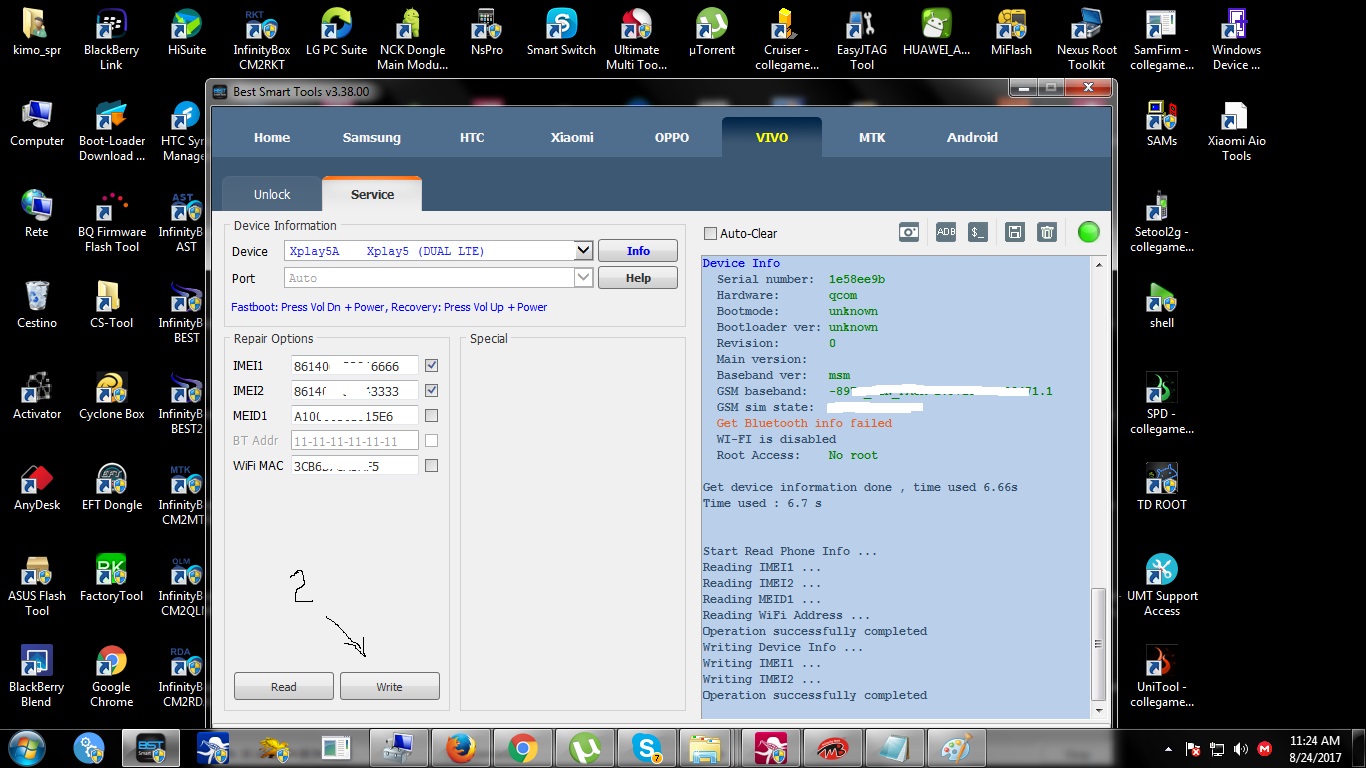Open the UMT Support Access icon
The height and width of the screenshot is (768, 1366).
pyautogui.click(x=1162, y=586)
